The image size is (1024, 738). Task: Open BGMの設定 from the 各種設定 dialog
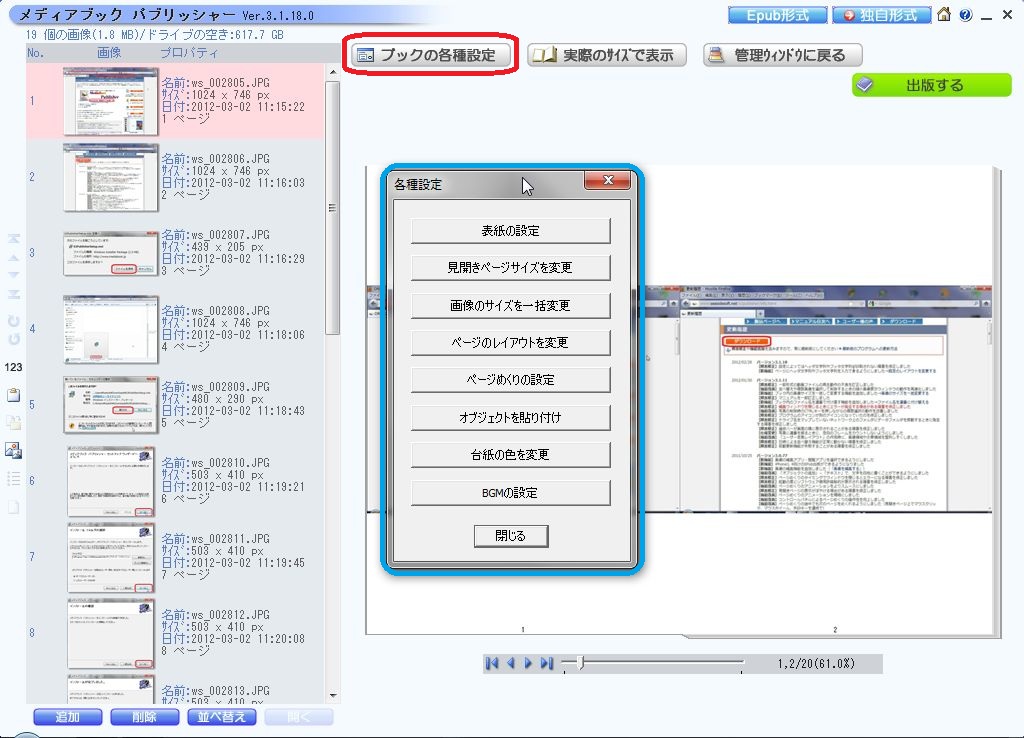(x=510, y=491)
